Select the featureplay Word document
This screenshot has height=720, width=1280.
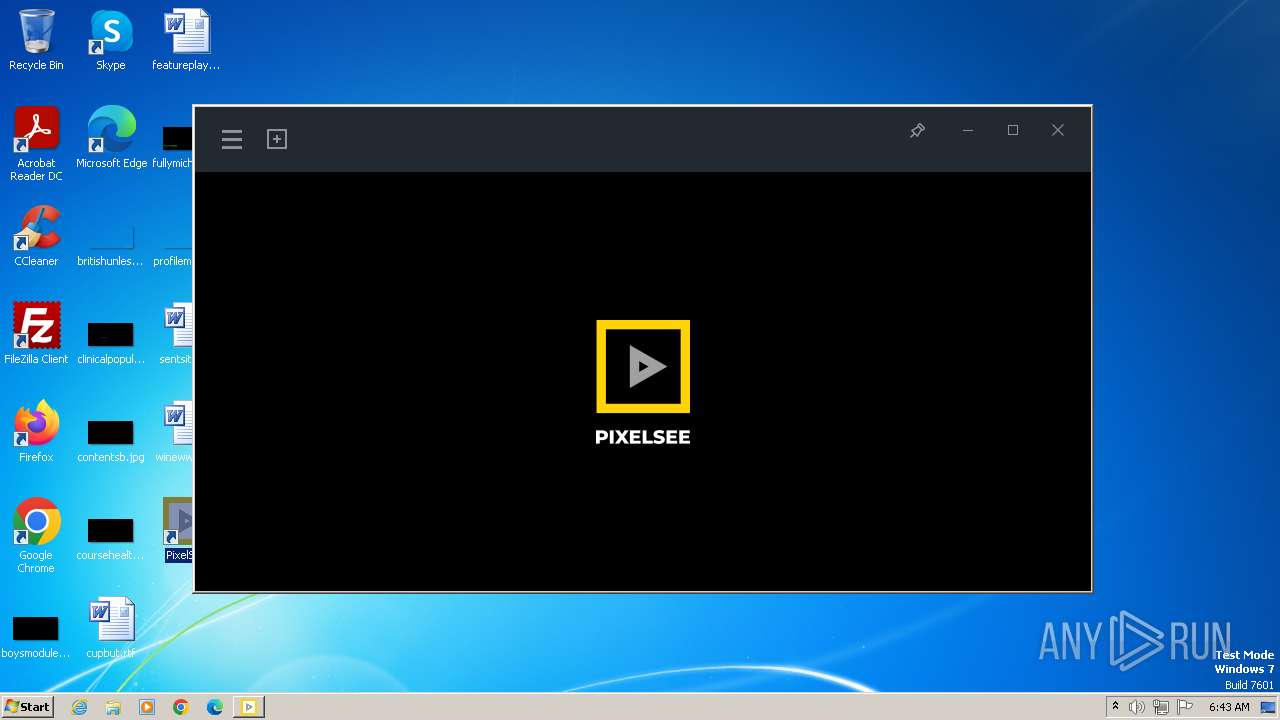186,40
